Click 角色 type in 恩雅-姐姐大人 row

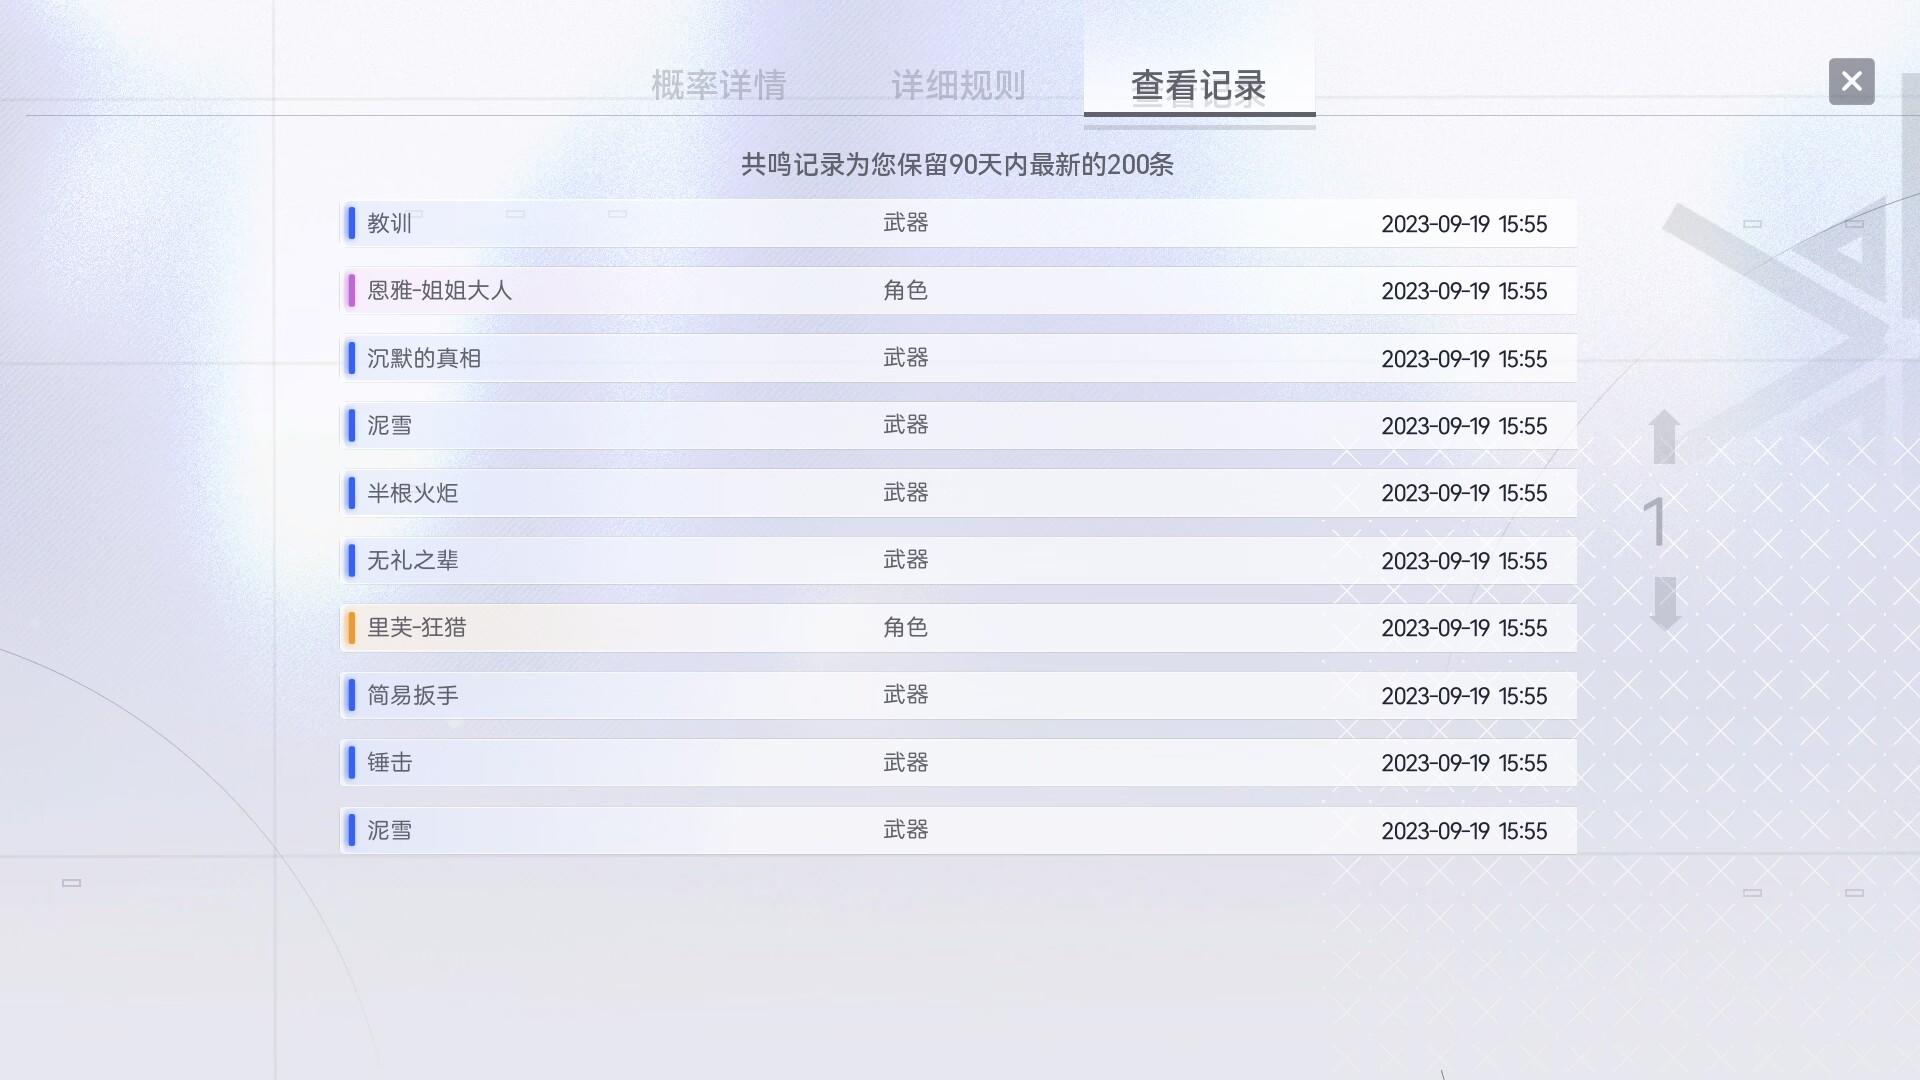[906, 291]
